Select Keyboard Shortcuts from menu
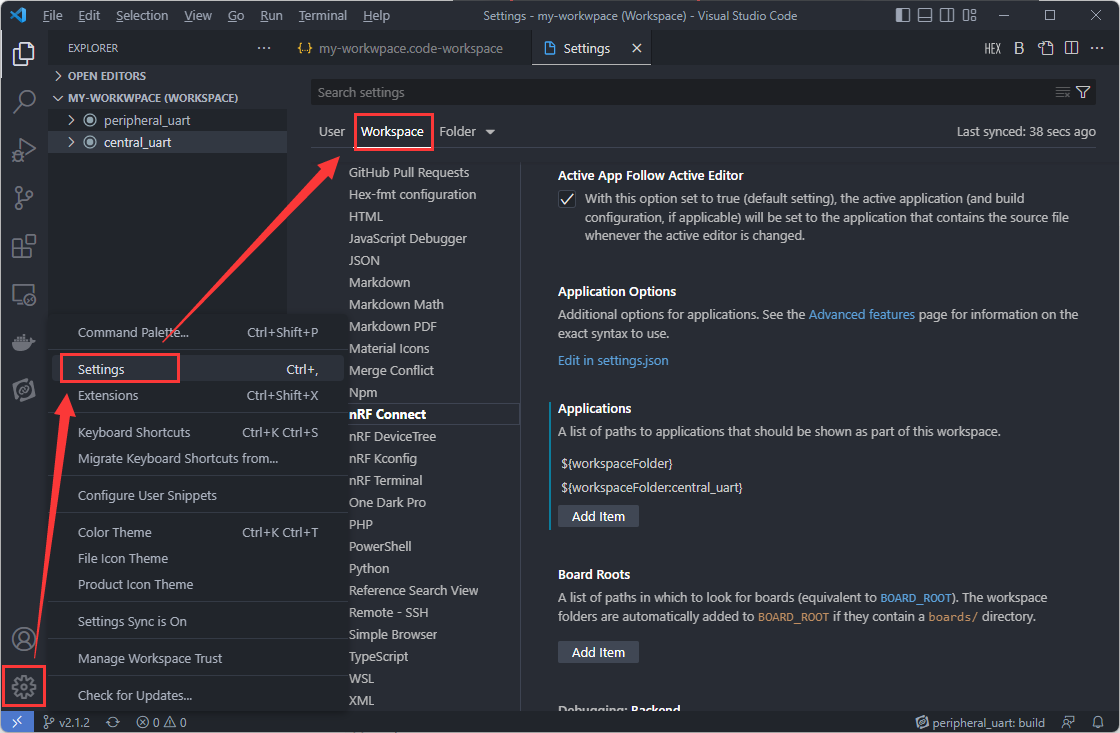The height and width of the screenshot is (733, 1120). click(x=134, y=432)
